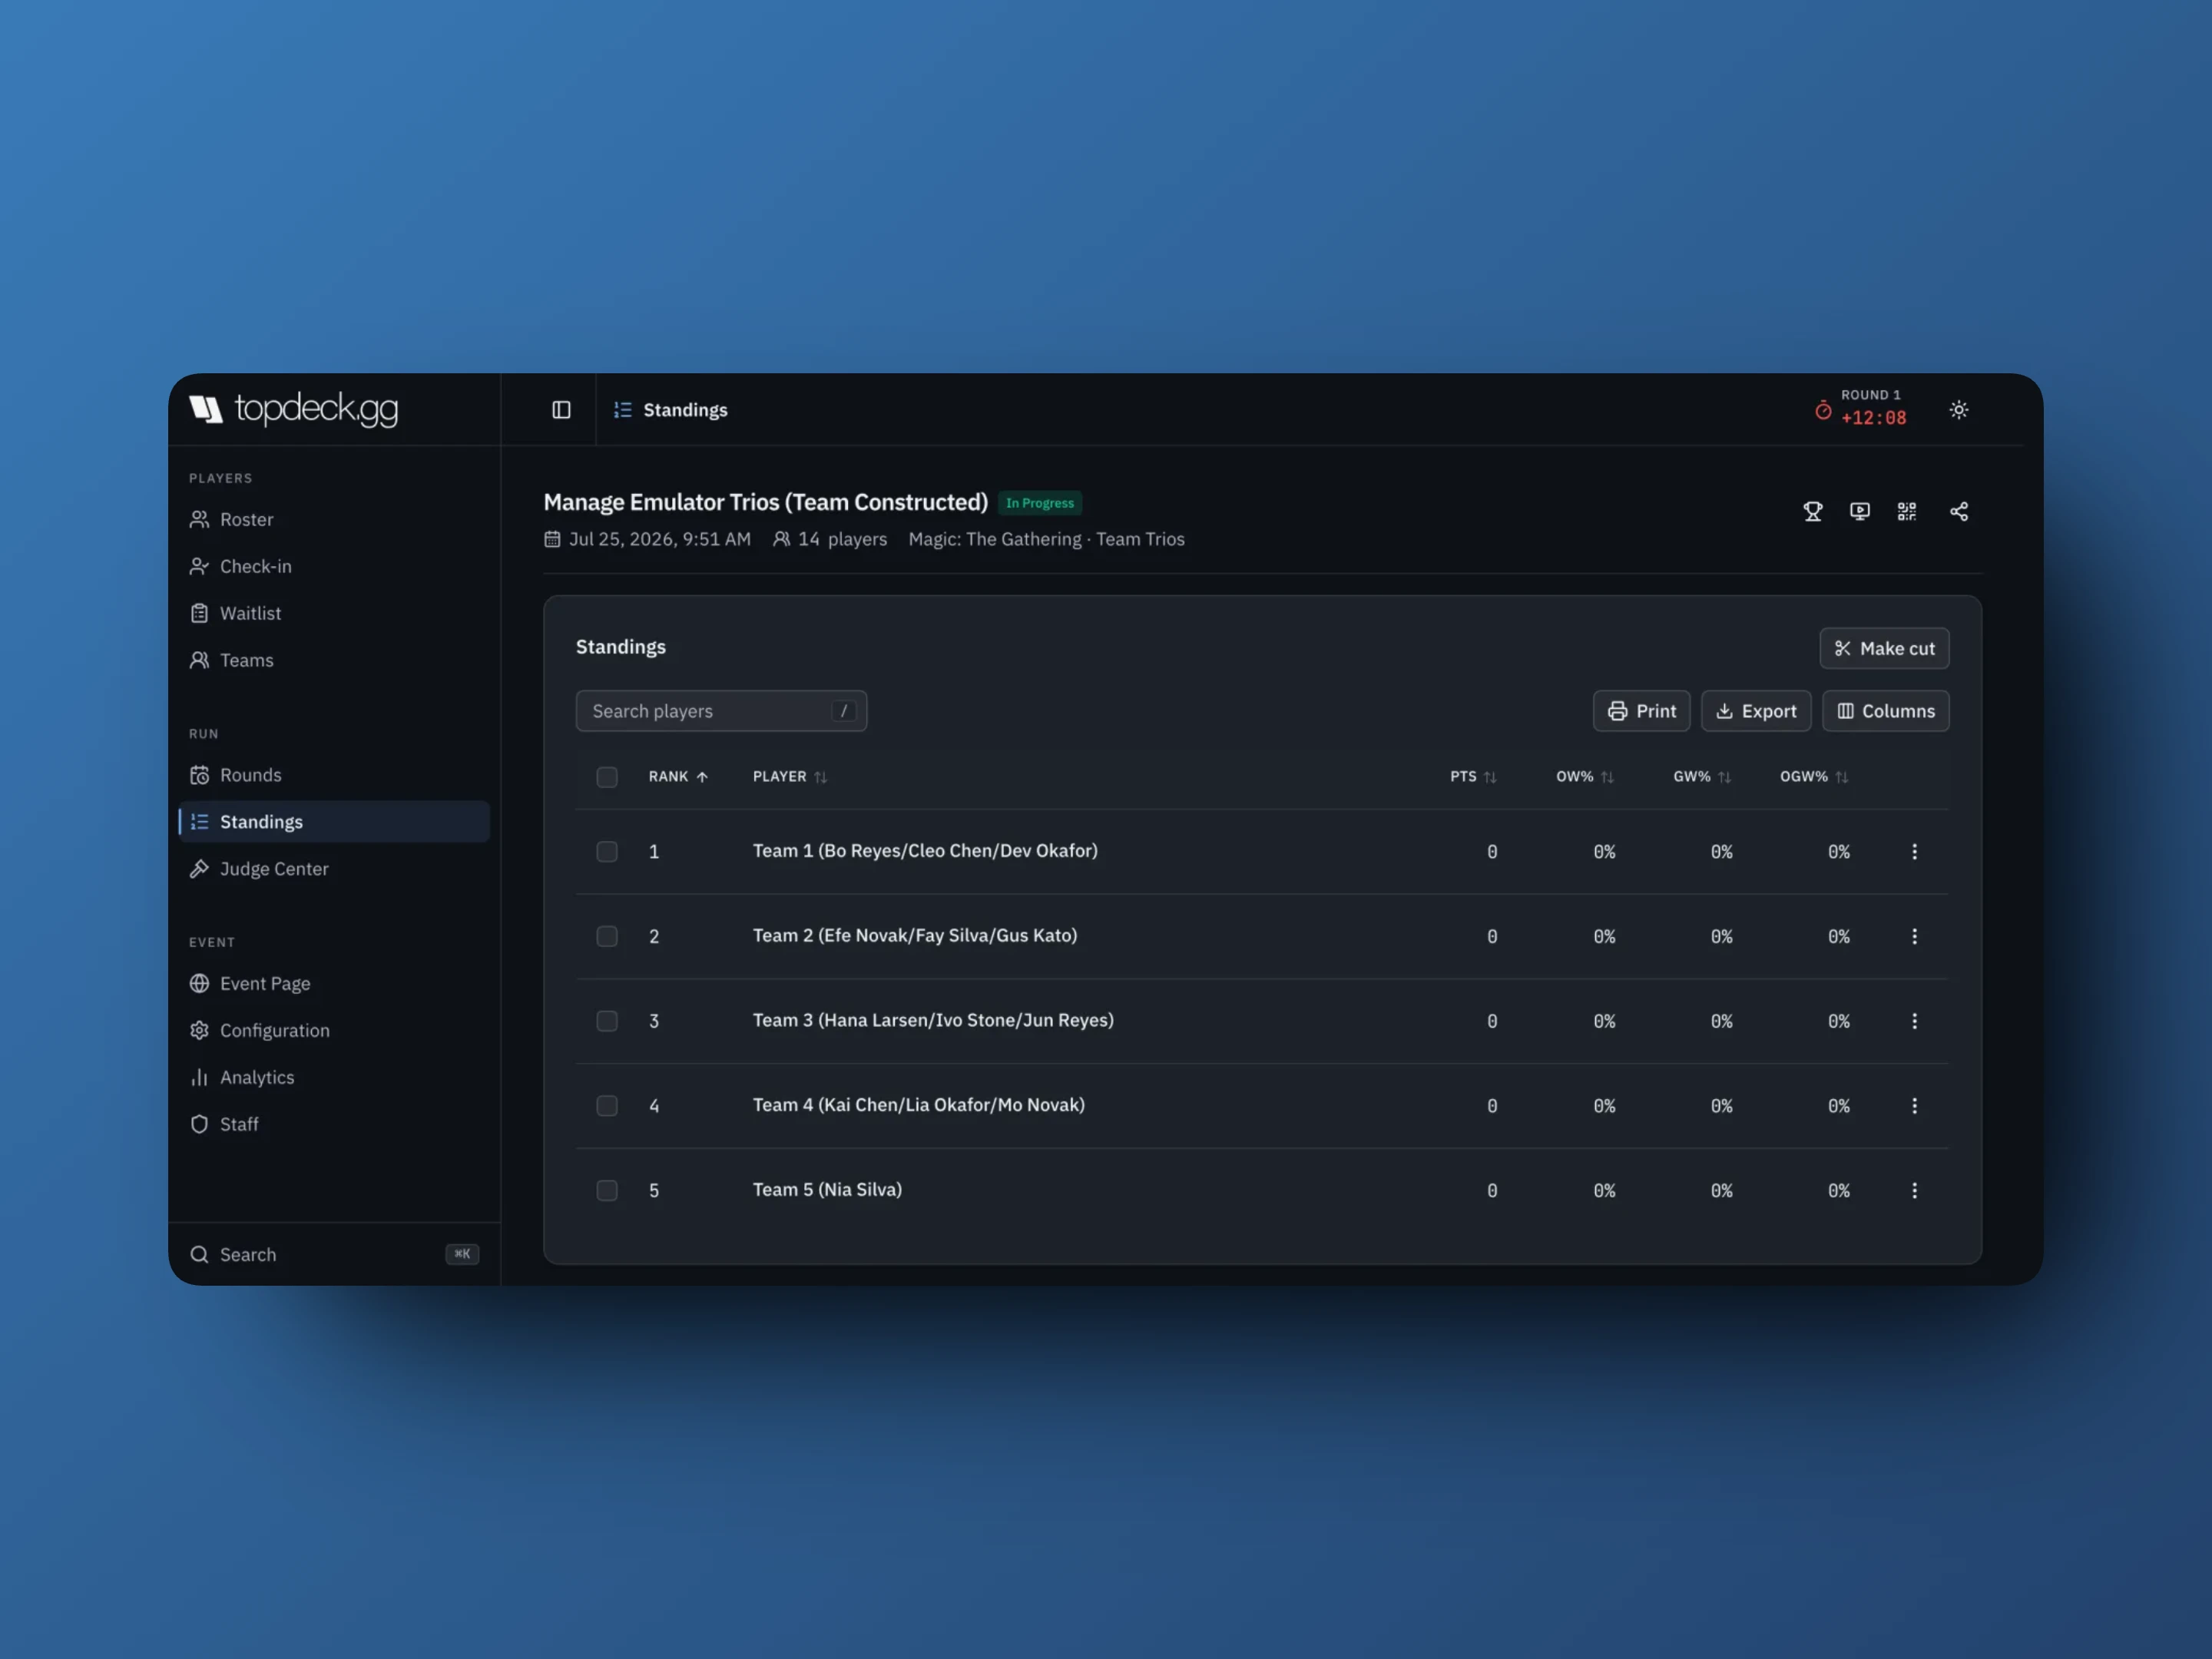Click the share icon
Viewport: 2212px width, 1659px height.
click(1958, 511)
